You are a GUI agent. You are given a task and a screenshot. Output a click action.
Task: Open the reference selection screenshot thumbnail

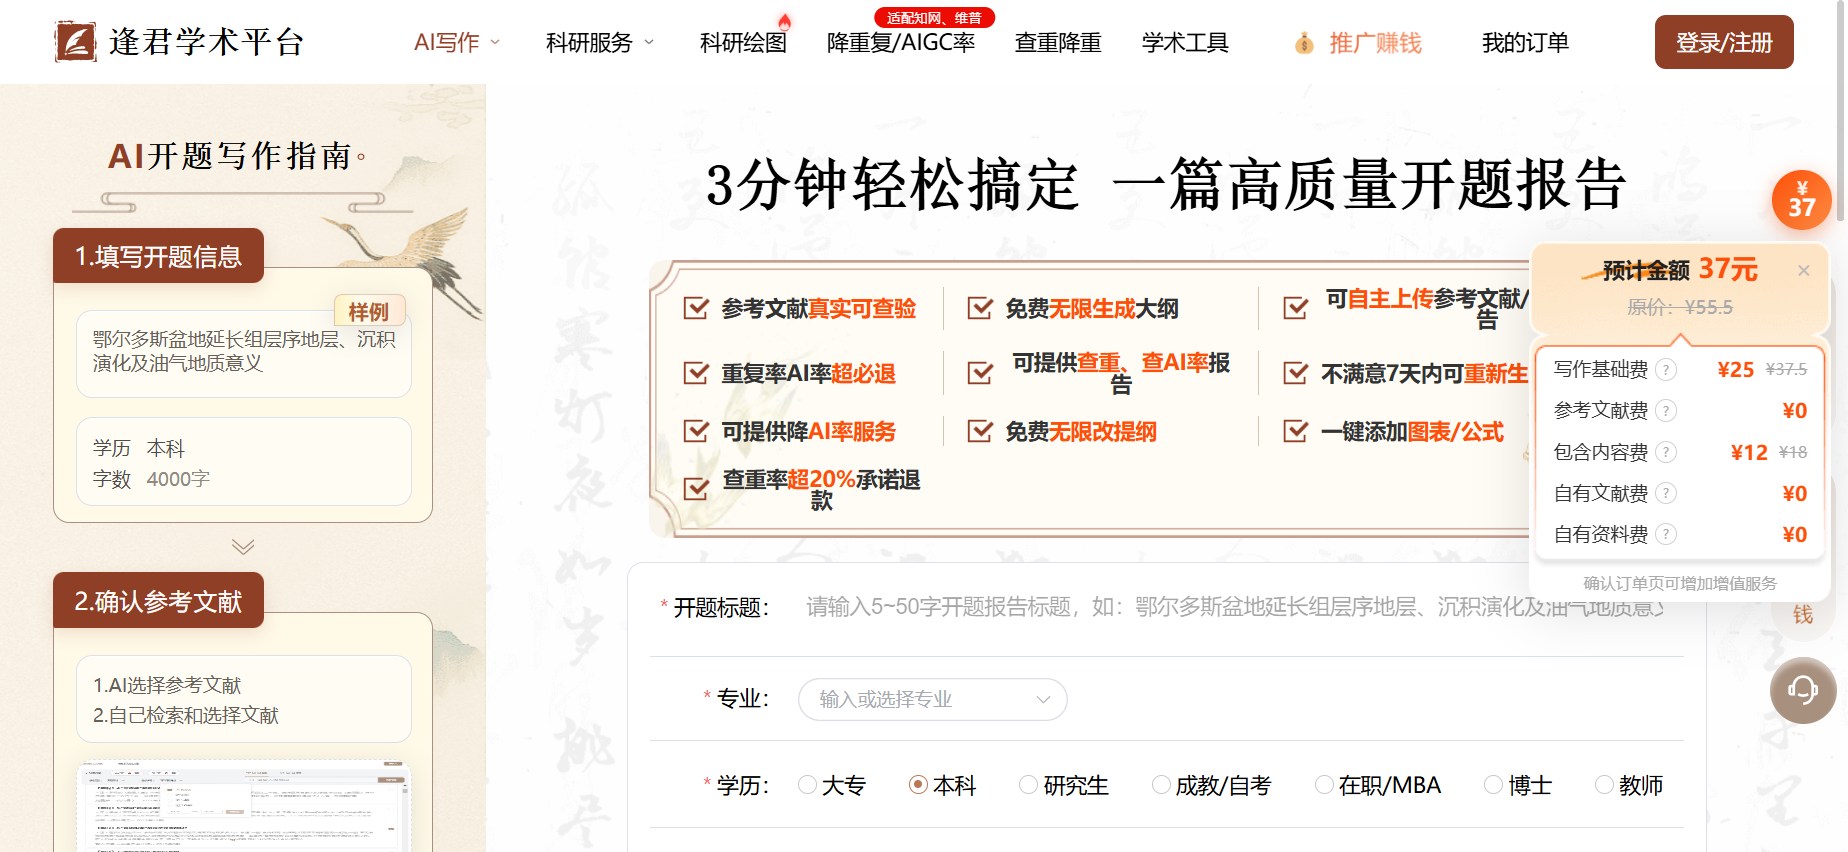(244, 808)
